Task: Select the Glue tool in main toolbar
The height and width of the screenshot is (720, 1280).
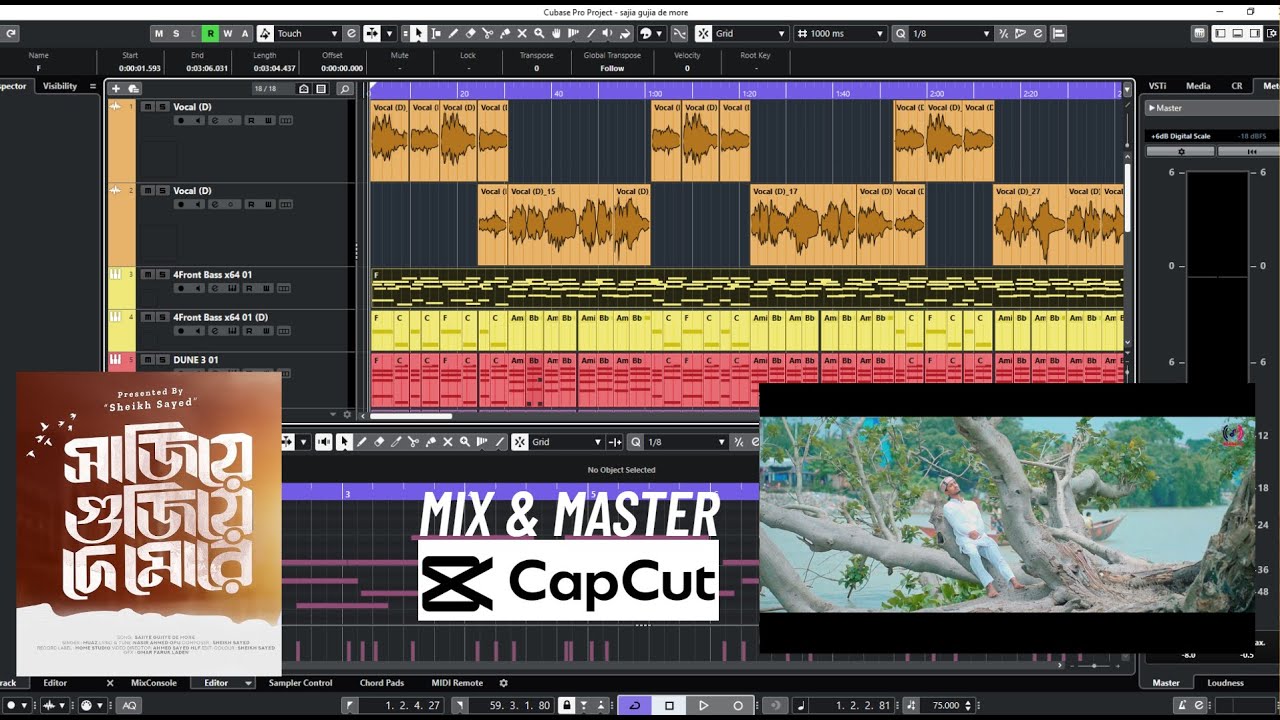Action: 504,33
